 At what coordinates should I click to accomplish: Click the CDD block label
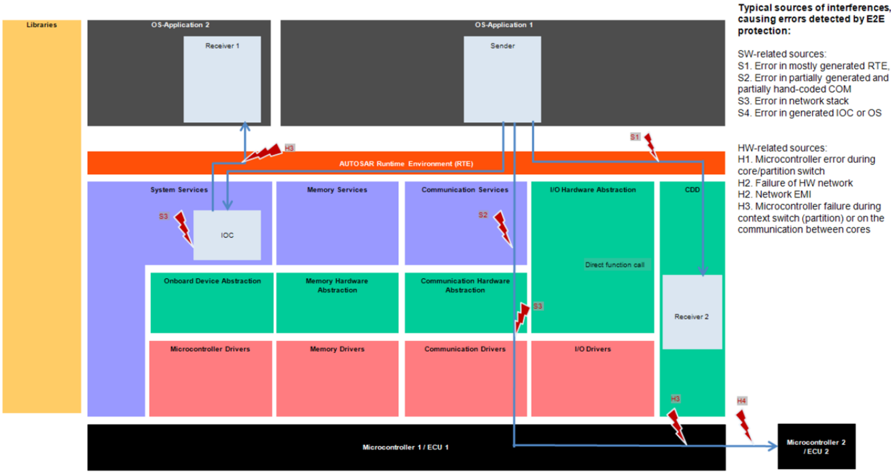pyautogui.click(x=692, y=190)
